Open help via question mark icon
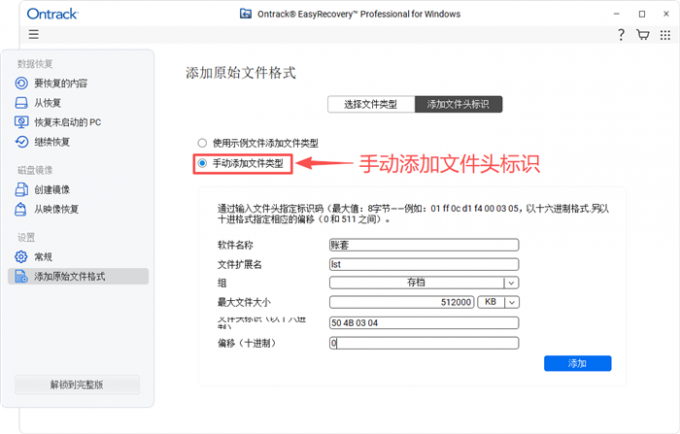This screenshot has height=434, width=680. point(621,35)
